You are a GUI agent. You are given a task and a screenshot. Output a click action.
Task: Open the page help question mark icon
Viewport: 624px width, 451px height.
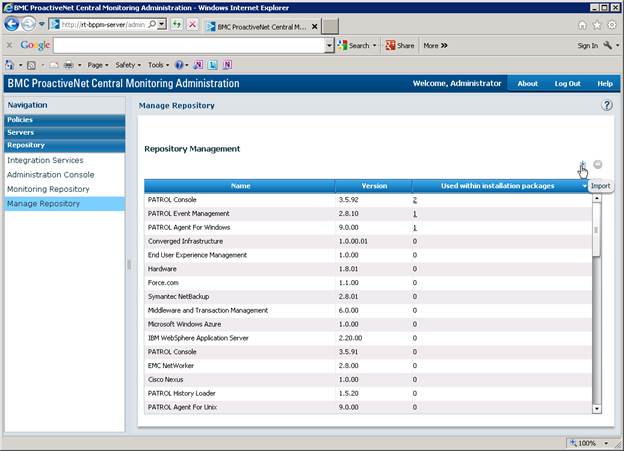tap(606, 105)
